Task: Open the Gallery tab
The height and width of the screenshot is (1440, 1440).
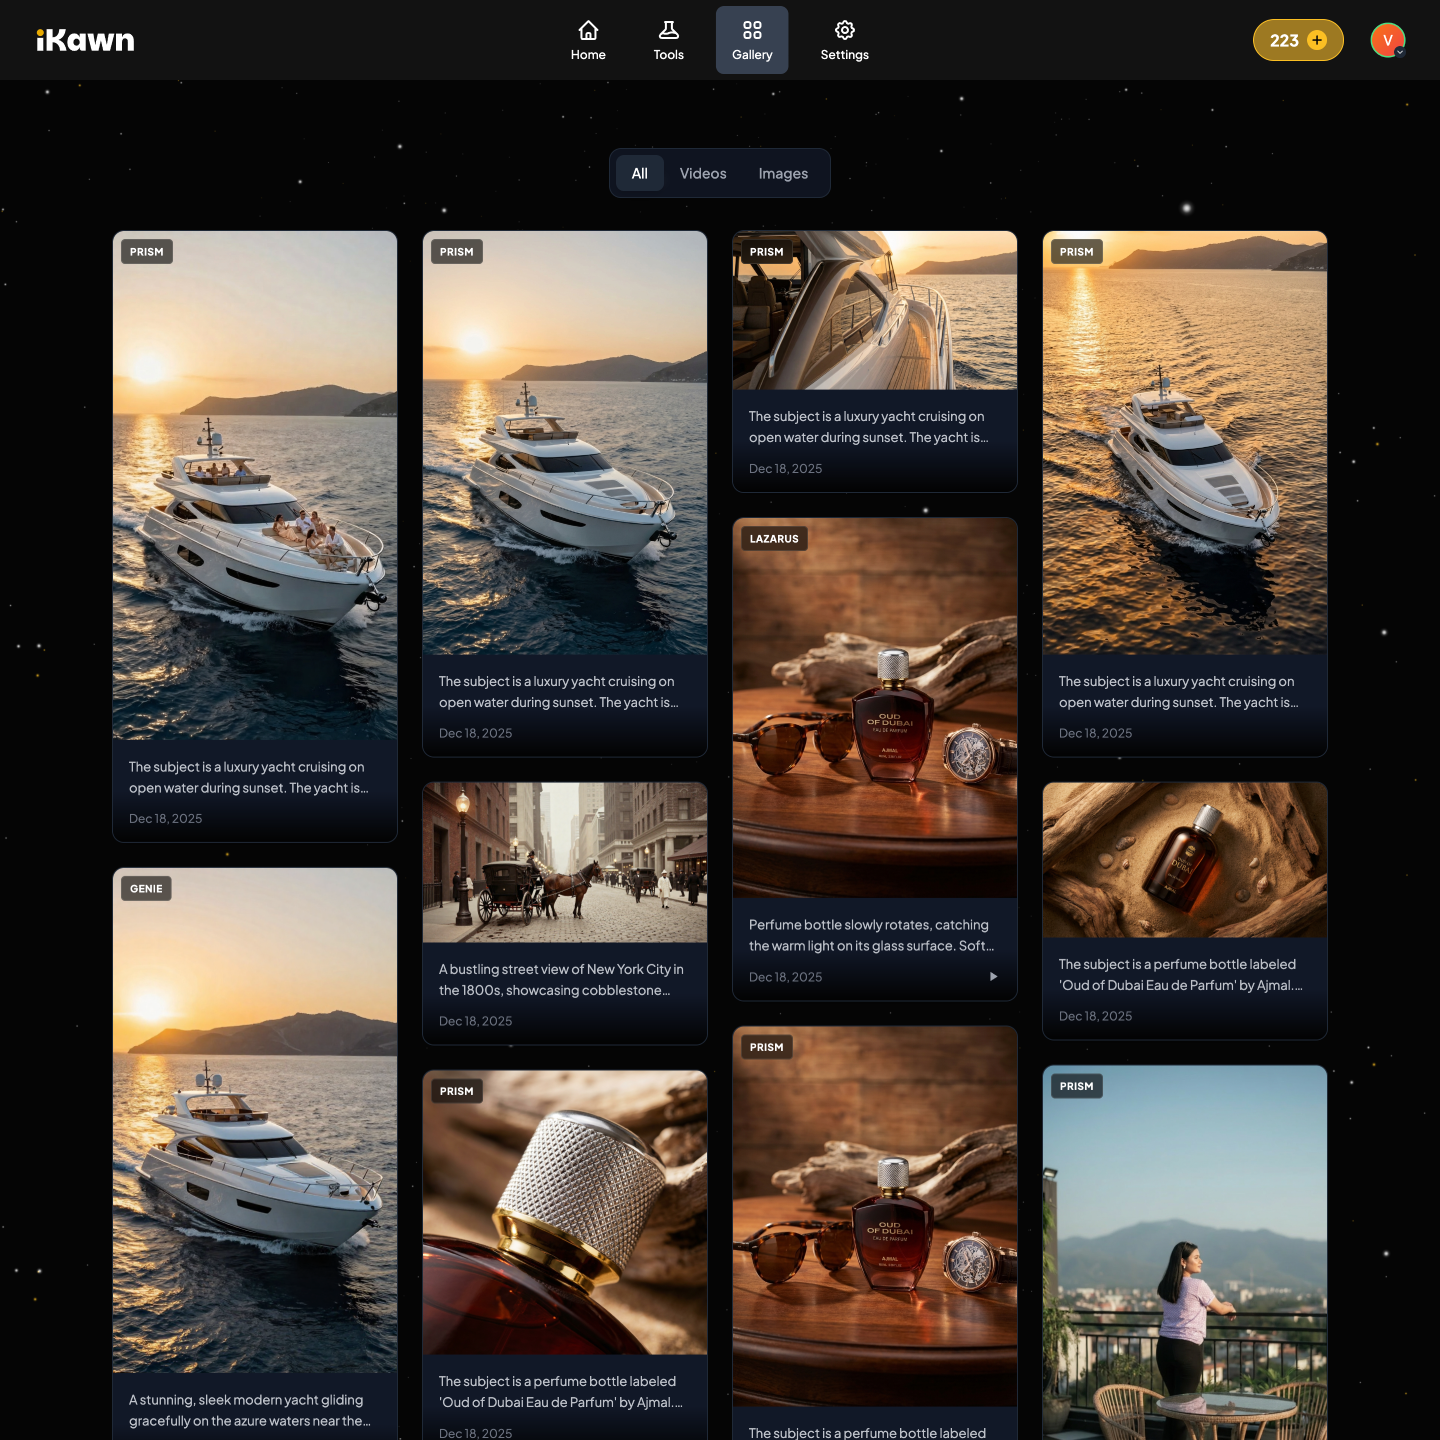Action: (x=752, y=40)
